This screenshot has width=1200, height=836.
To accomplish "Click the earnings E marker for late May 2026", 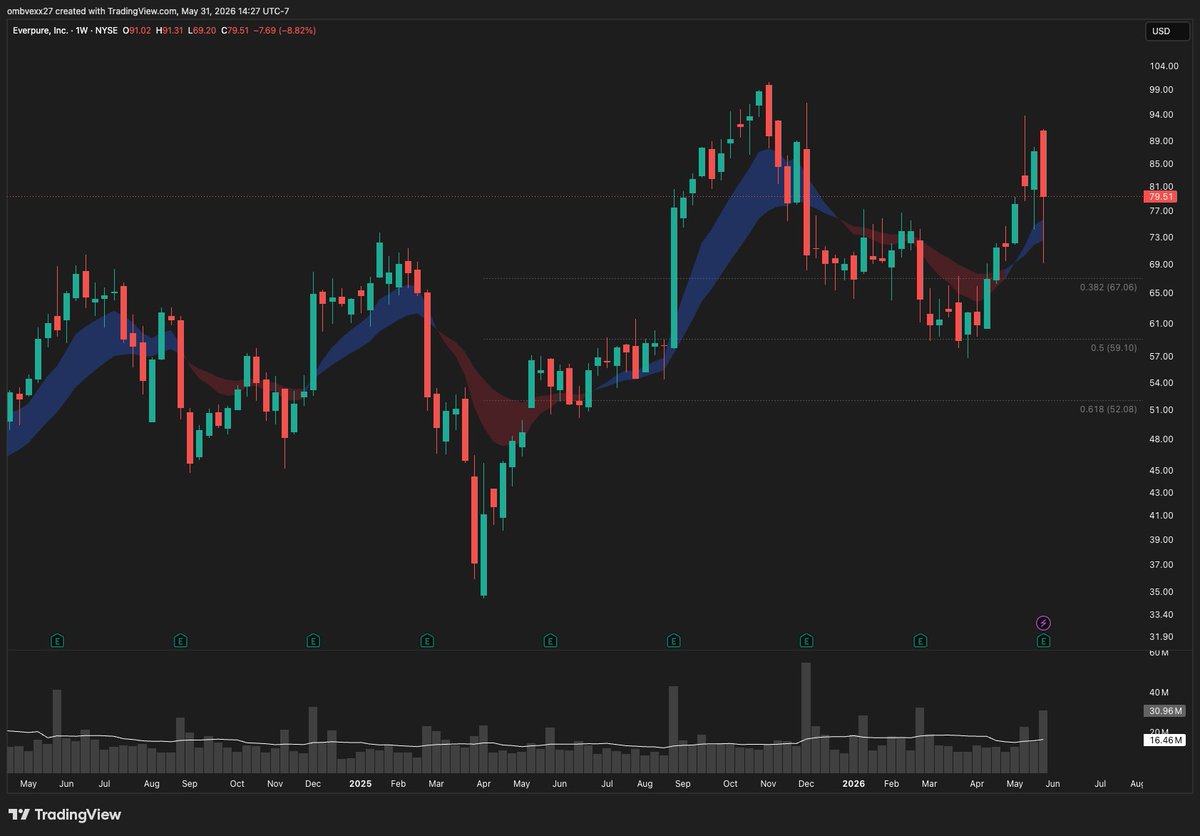I will pyautogui.click(x=1043, y=640).
